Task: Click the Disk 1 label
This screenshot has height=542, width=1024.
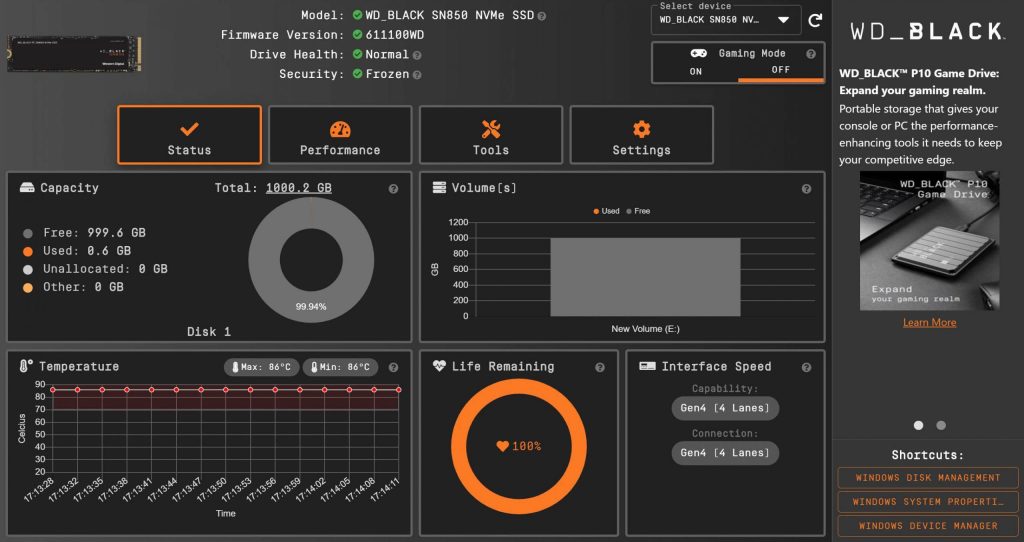Action: [x=209, y=332]
